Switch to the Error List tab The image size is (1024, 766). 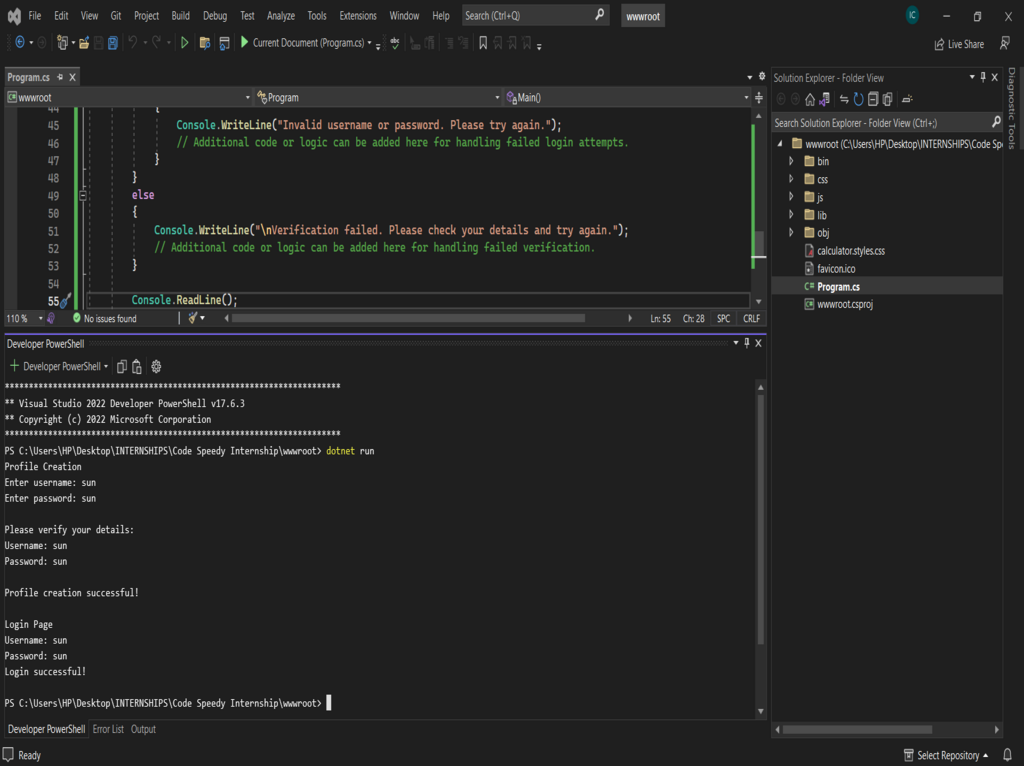[x=108, y=730]
